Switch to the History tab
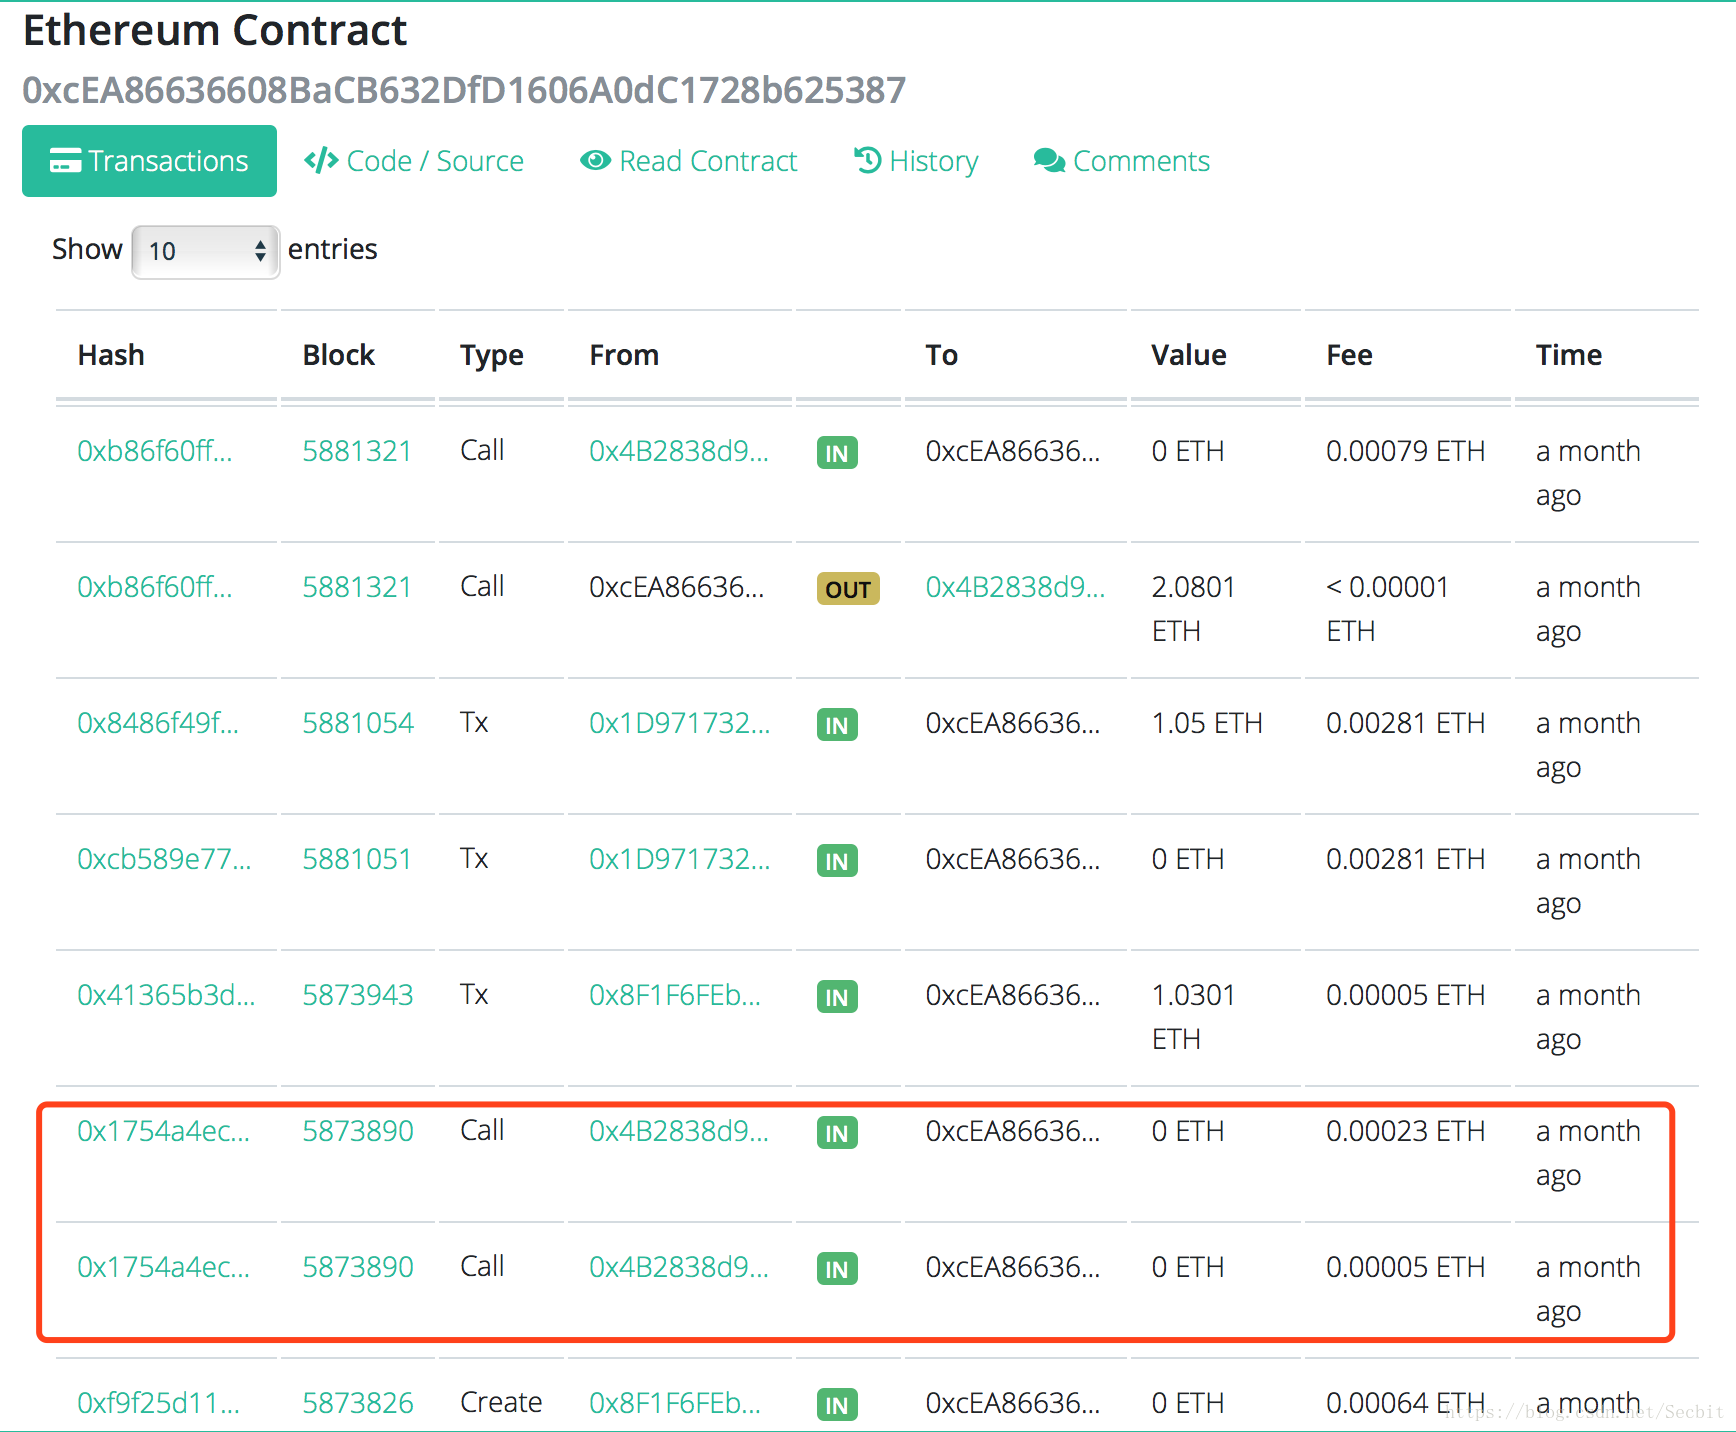Screen dimensions: 1736x1432 (916, 161)
